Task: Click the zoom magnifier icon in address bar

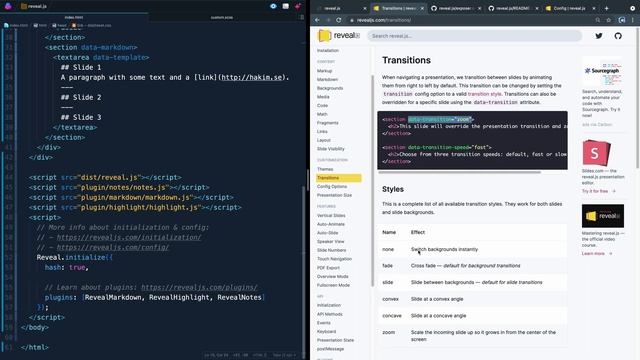Action: [598, 20]
